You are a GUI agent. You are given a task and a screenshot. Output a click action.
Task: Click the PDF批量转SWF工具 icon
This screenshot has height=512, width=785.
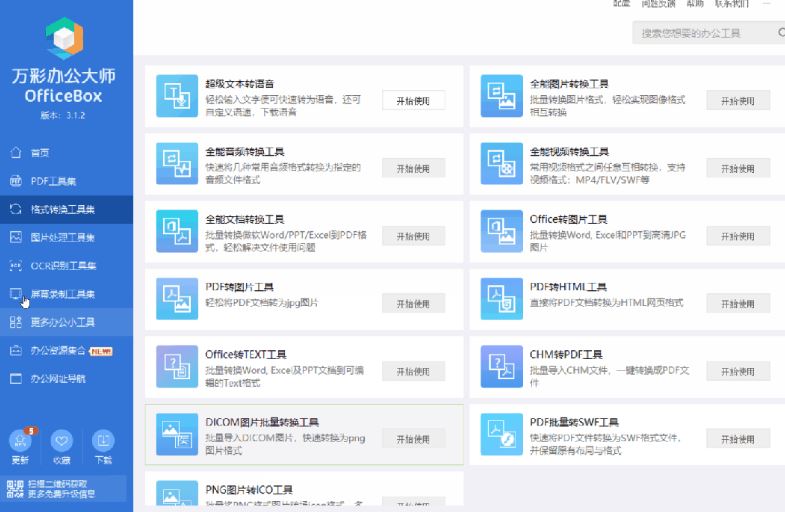point(501,433)
